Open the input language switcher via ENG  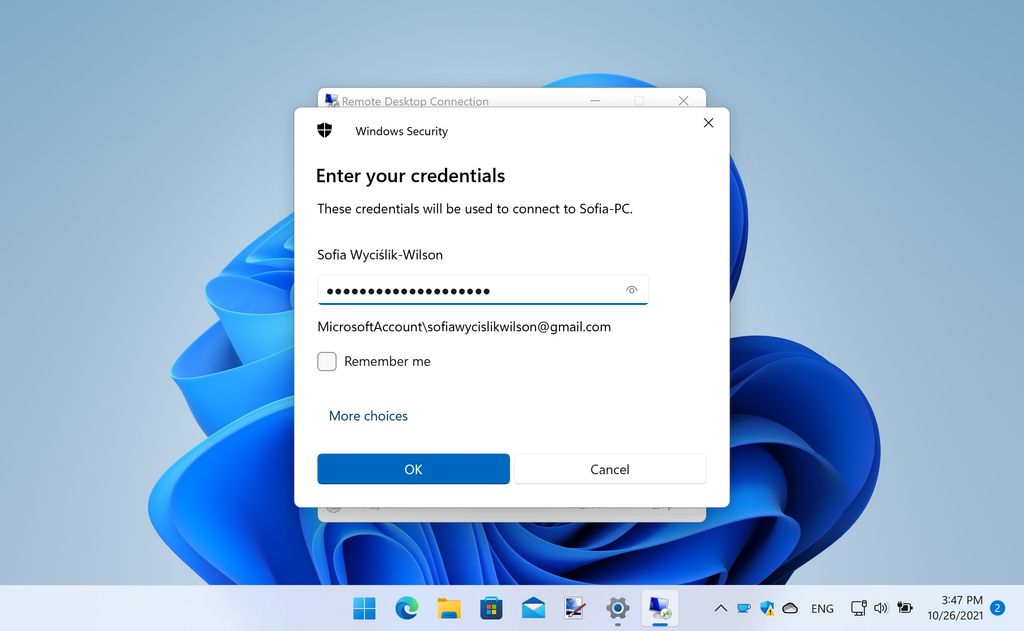(x=822, y=608)
